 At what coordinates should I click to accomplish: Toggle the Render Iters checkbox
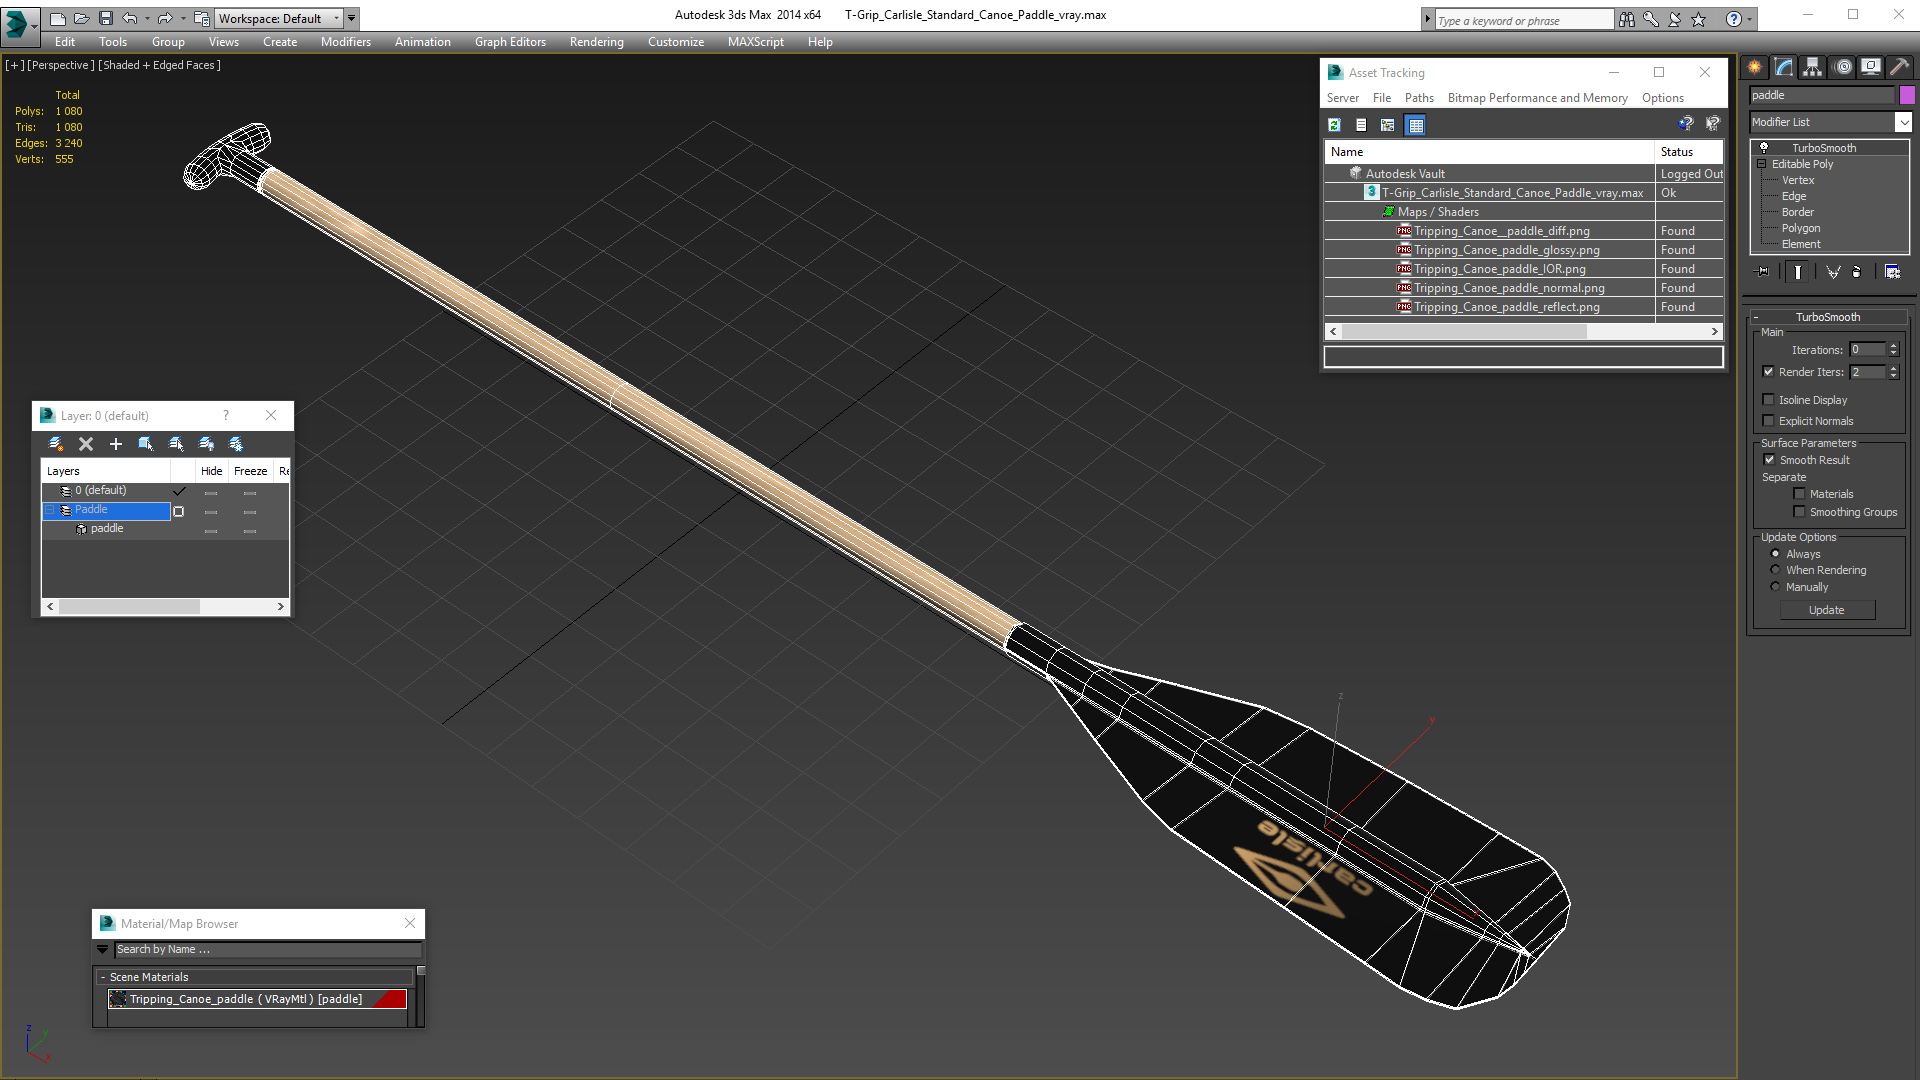(1768, 372)
